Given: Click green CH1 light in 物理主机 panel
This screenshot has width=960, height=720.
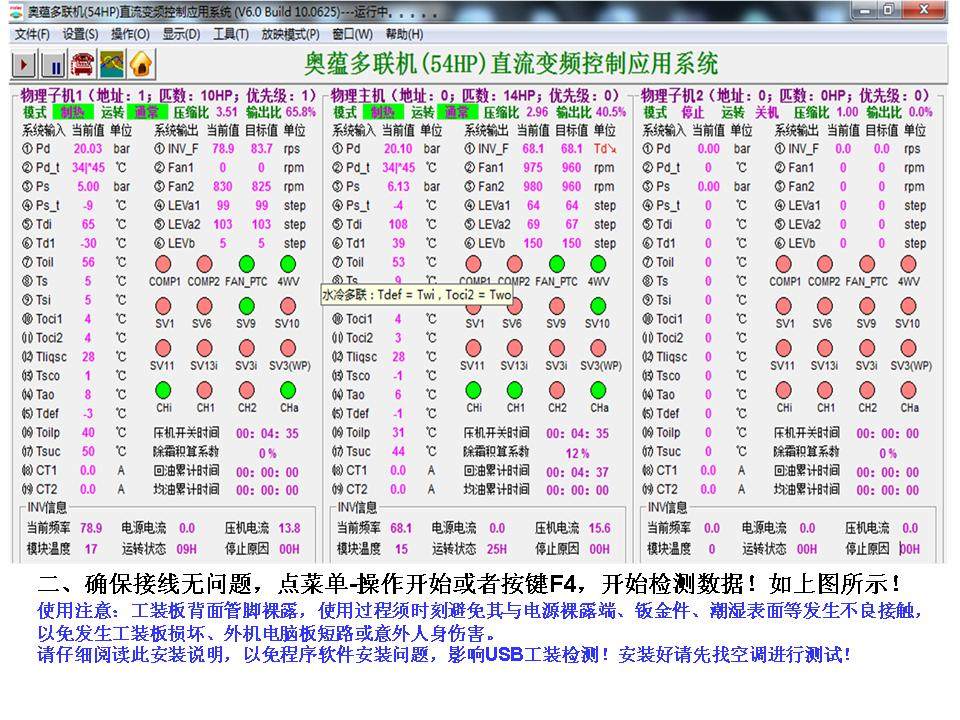Looking at the screenshot, I should 515,390.
